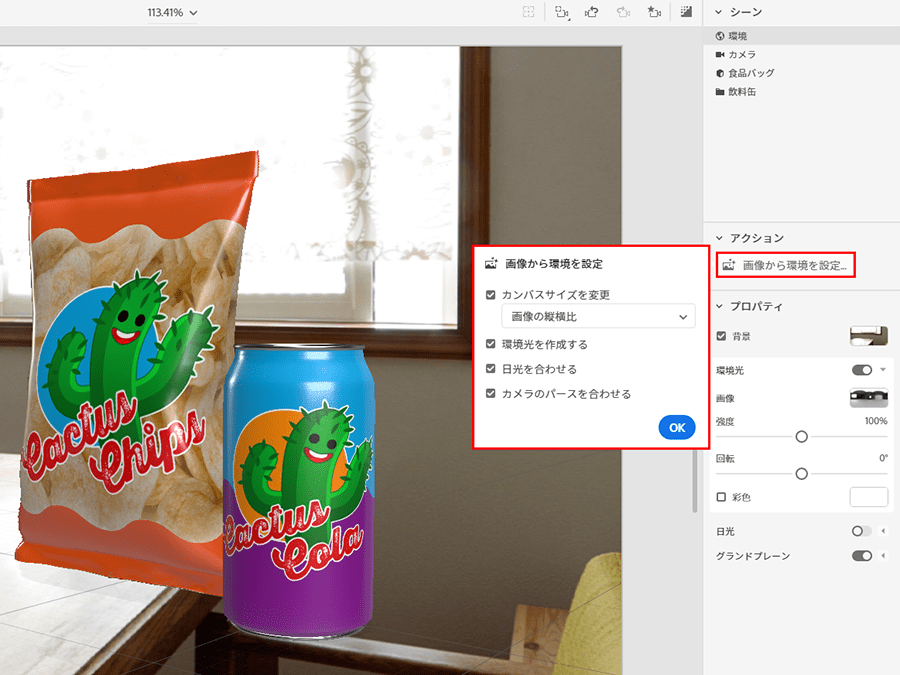Click 画像から環境を設定... action button
Viewport: 900px width, 675px height.
(786, 265)
